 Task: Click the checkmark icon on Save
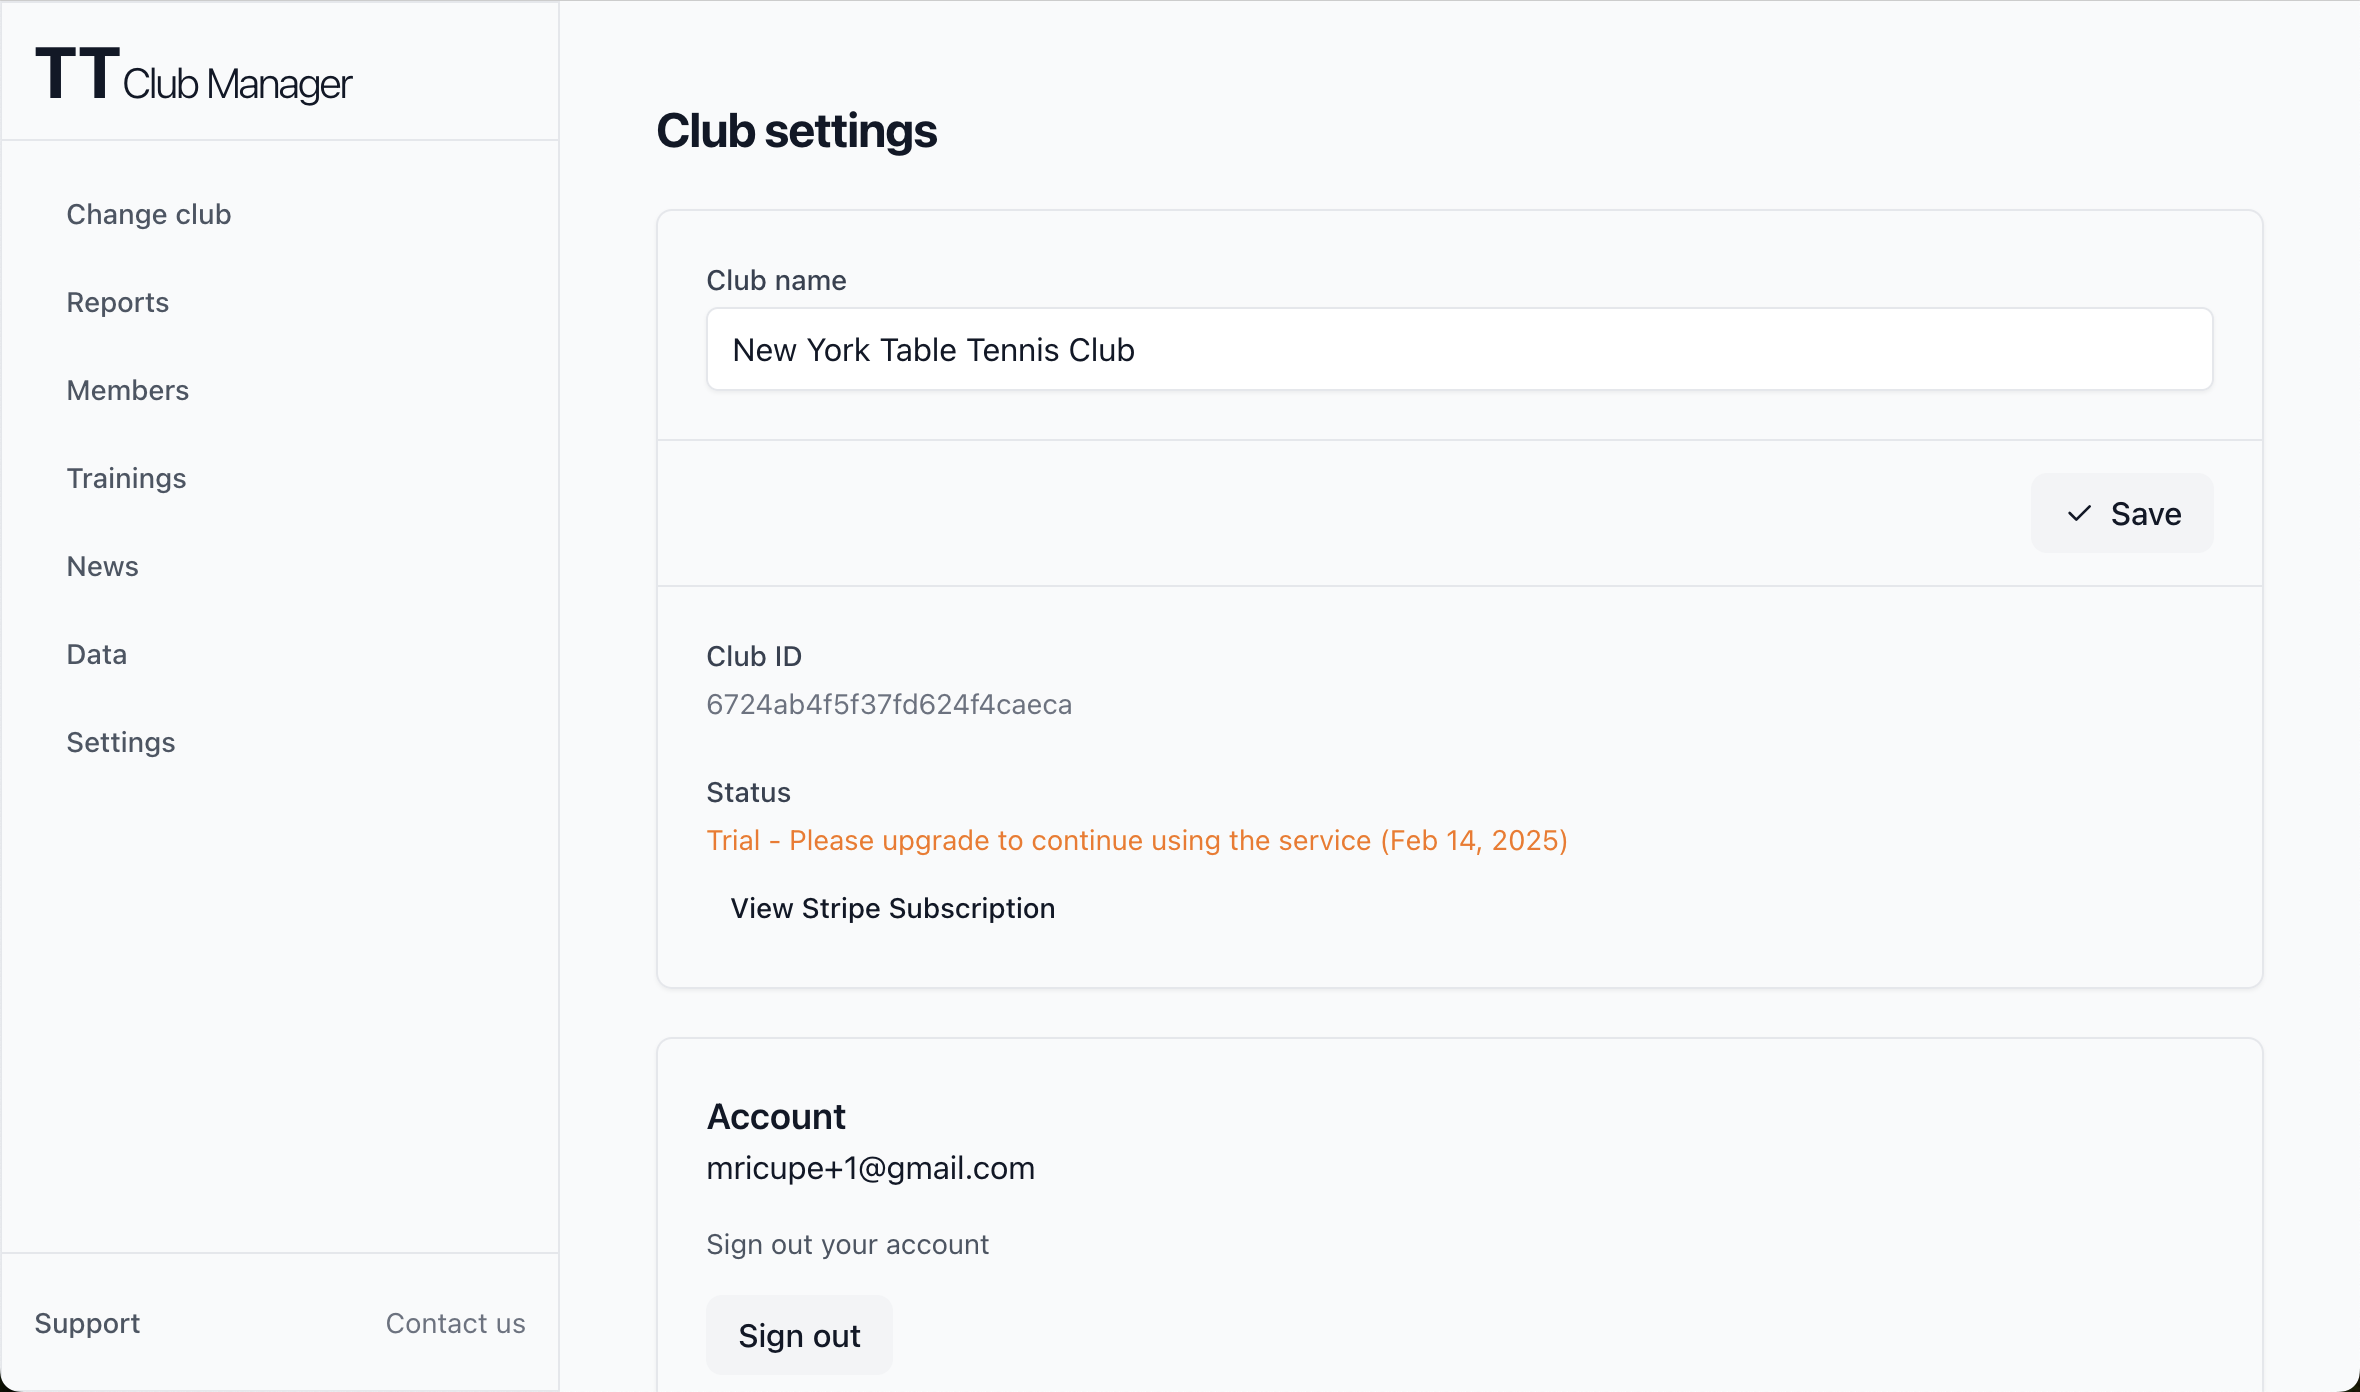tap(2079, 514)
